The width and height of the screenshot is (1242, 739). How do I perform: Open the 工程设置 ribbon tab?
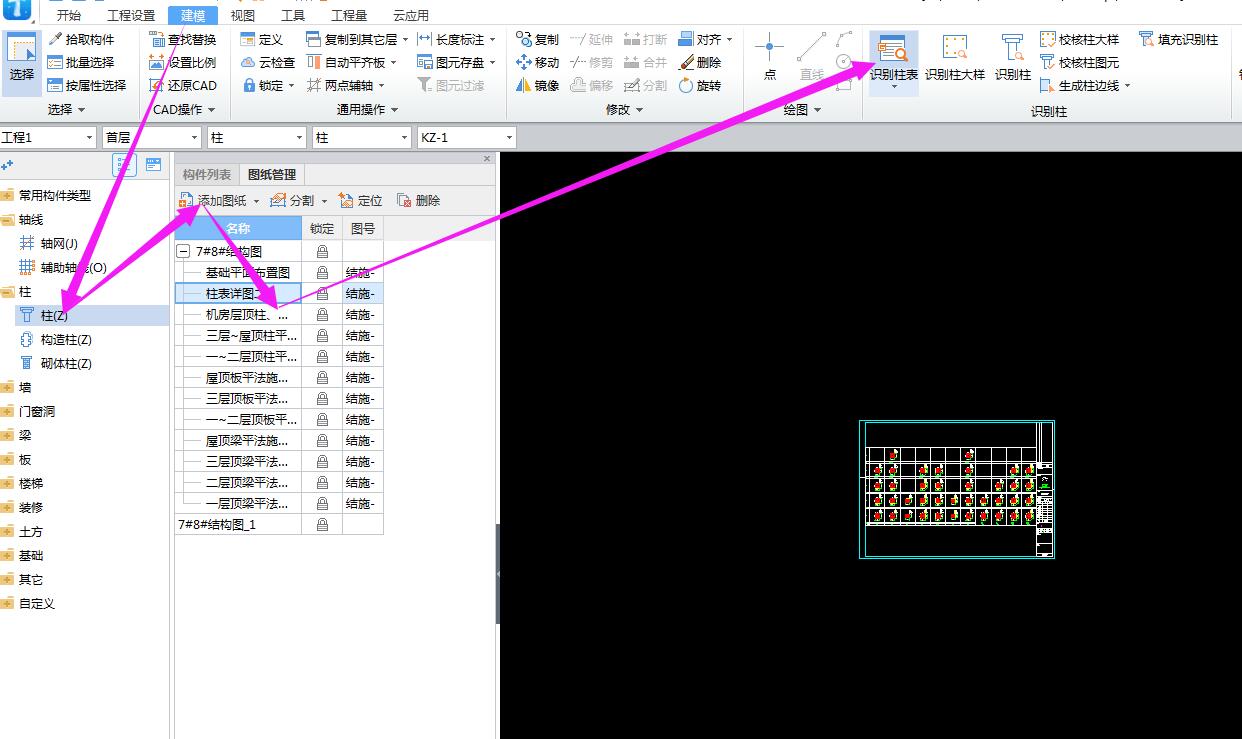(131, 15)
